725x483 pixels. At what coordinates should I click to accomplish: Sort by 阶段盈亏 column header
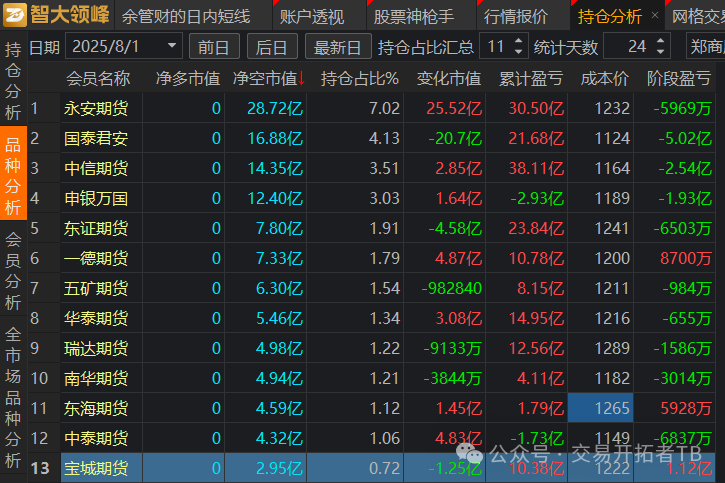[678, 79]
